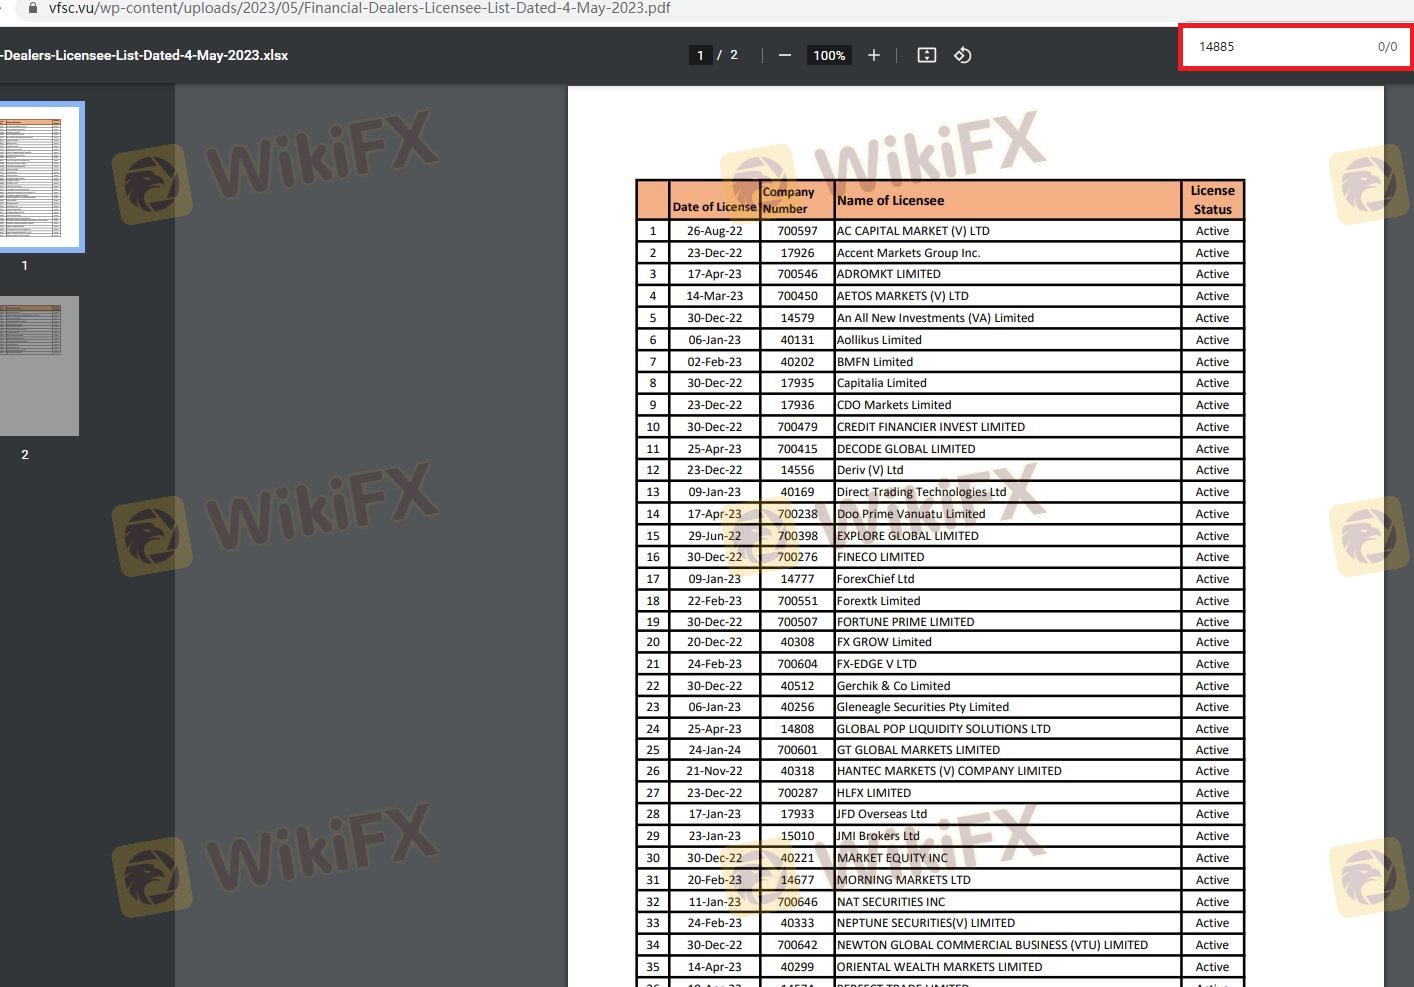Screen dimensions: 1414x987
Task: Click the page number input field
Action: pyautogui.click(x=700, y=55)
